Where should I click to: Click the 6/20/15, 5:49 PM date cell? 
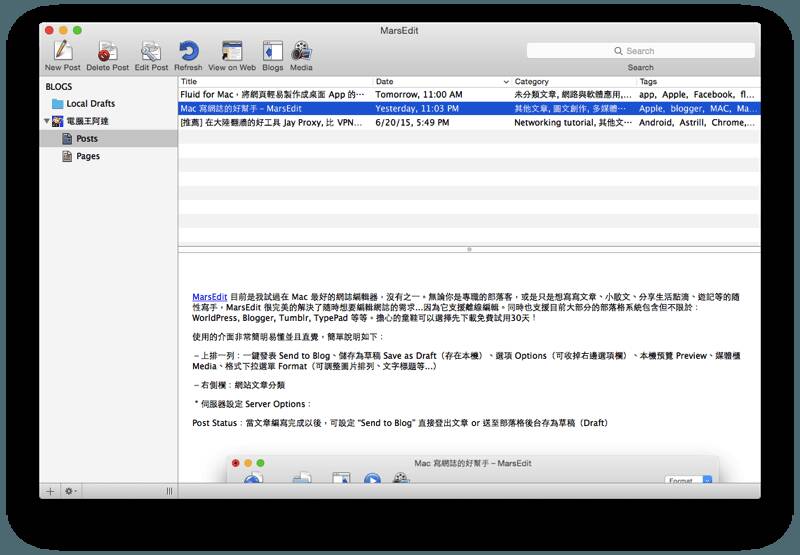pos(412,122)
